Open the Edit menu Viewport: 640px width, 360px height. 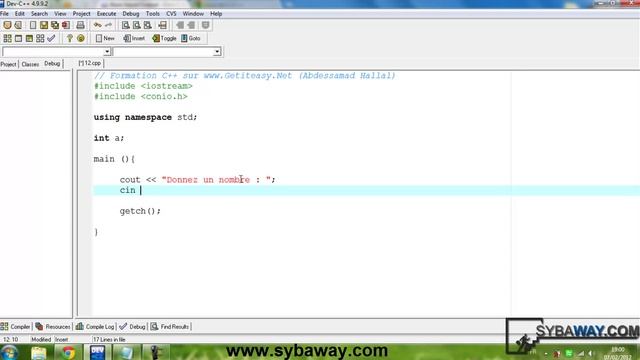click(20, 14)
